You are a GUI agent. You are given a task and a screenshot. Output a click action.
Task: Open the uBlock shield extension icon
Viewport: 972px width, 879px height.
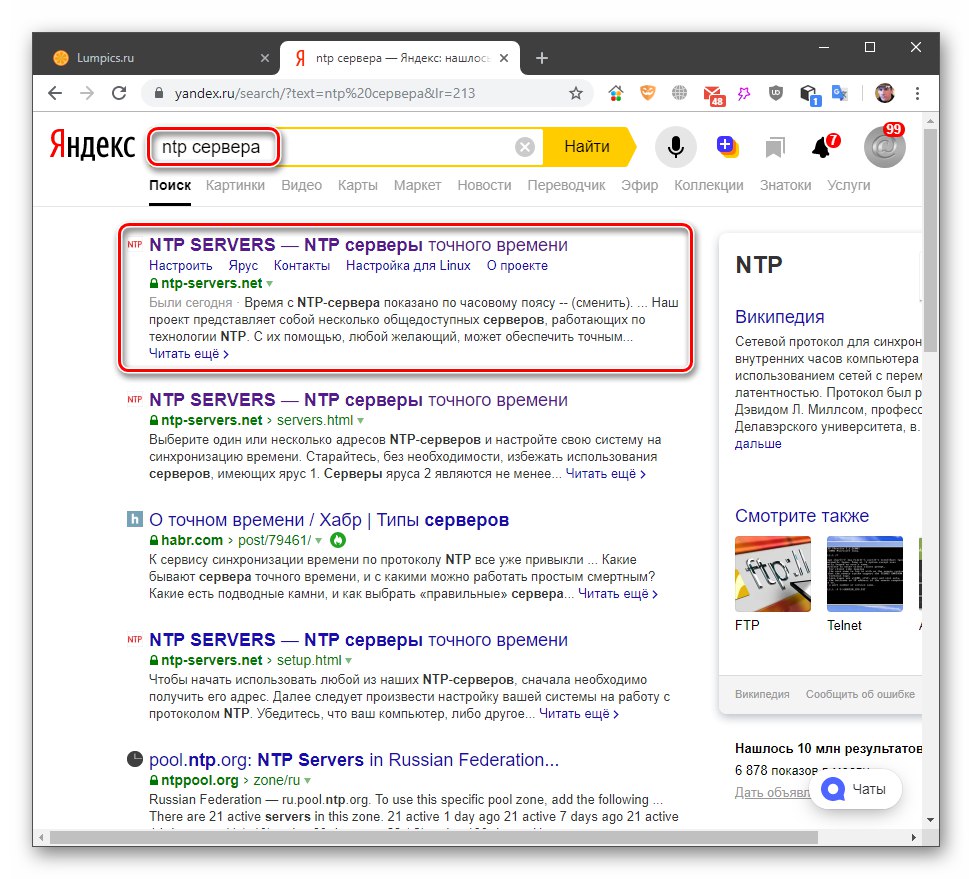click(x=775, y=93)
